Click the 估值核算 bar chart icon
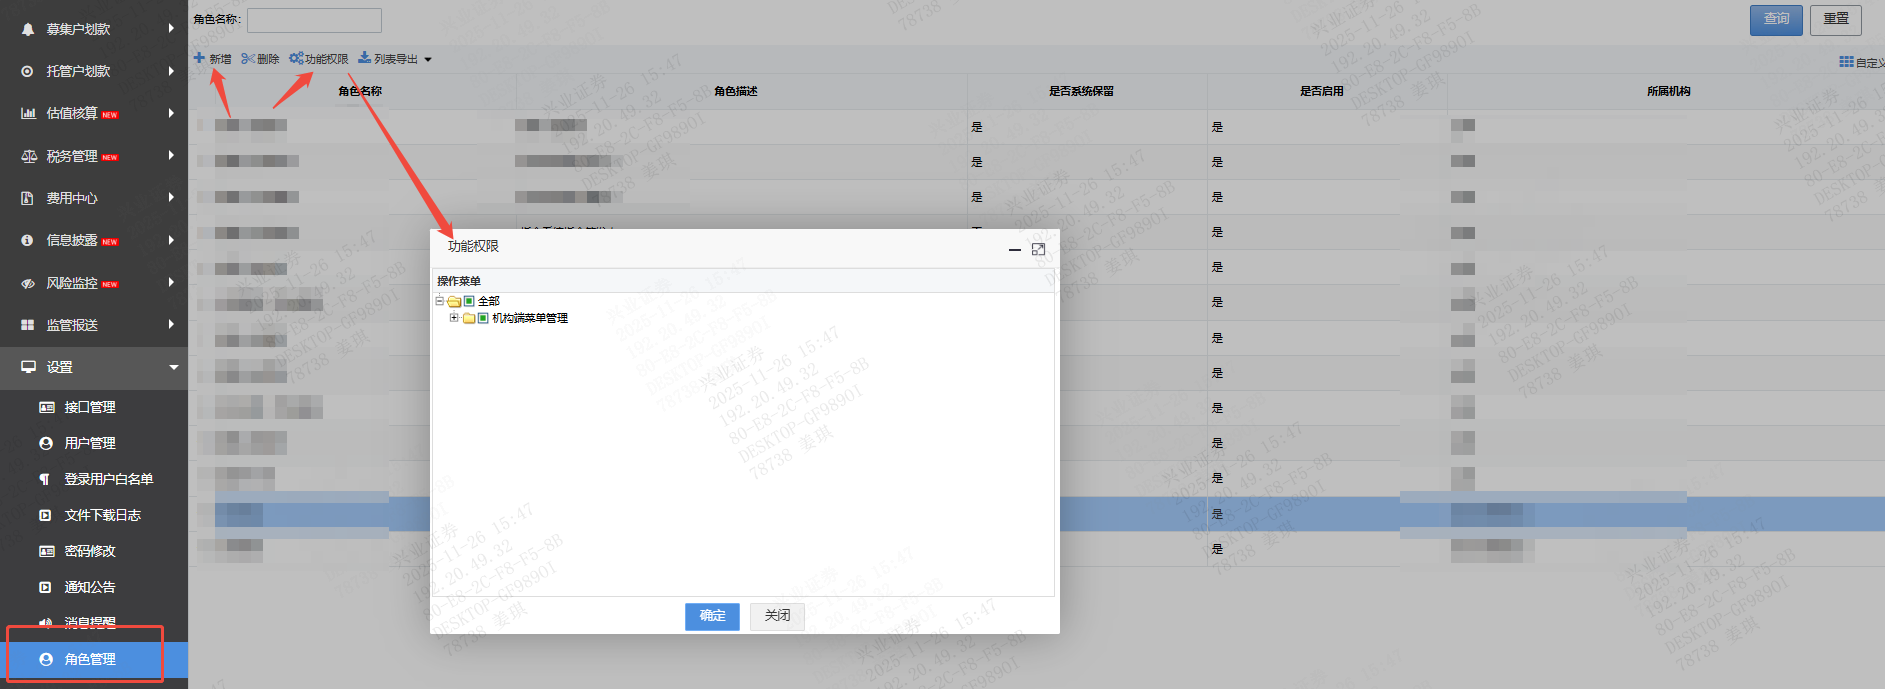This screenshot has width=1885, height=689. click(28, 113)
